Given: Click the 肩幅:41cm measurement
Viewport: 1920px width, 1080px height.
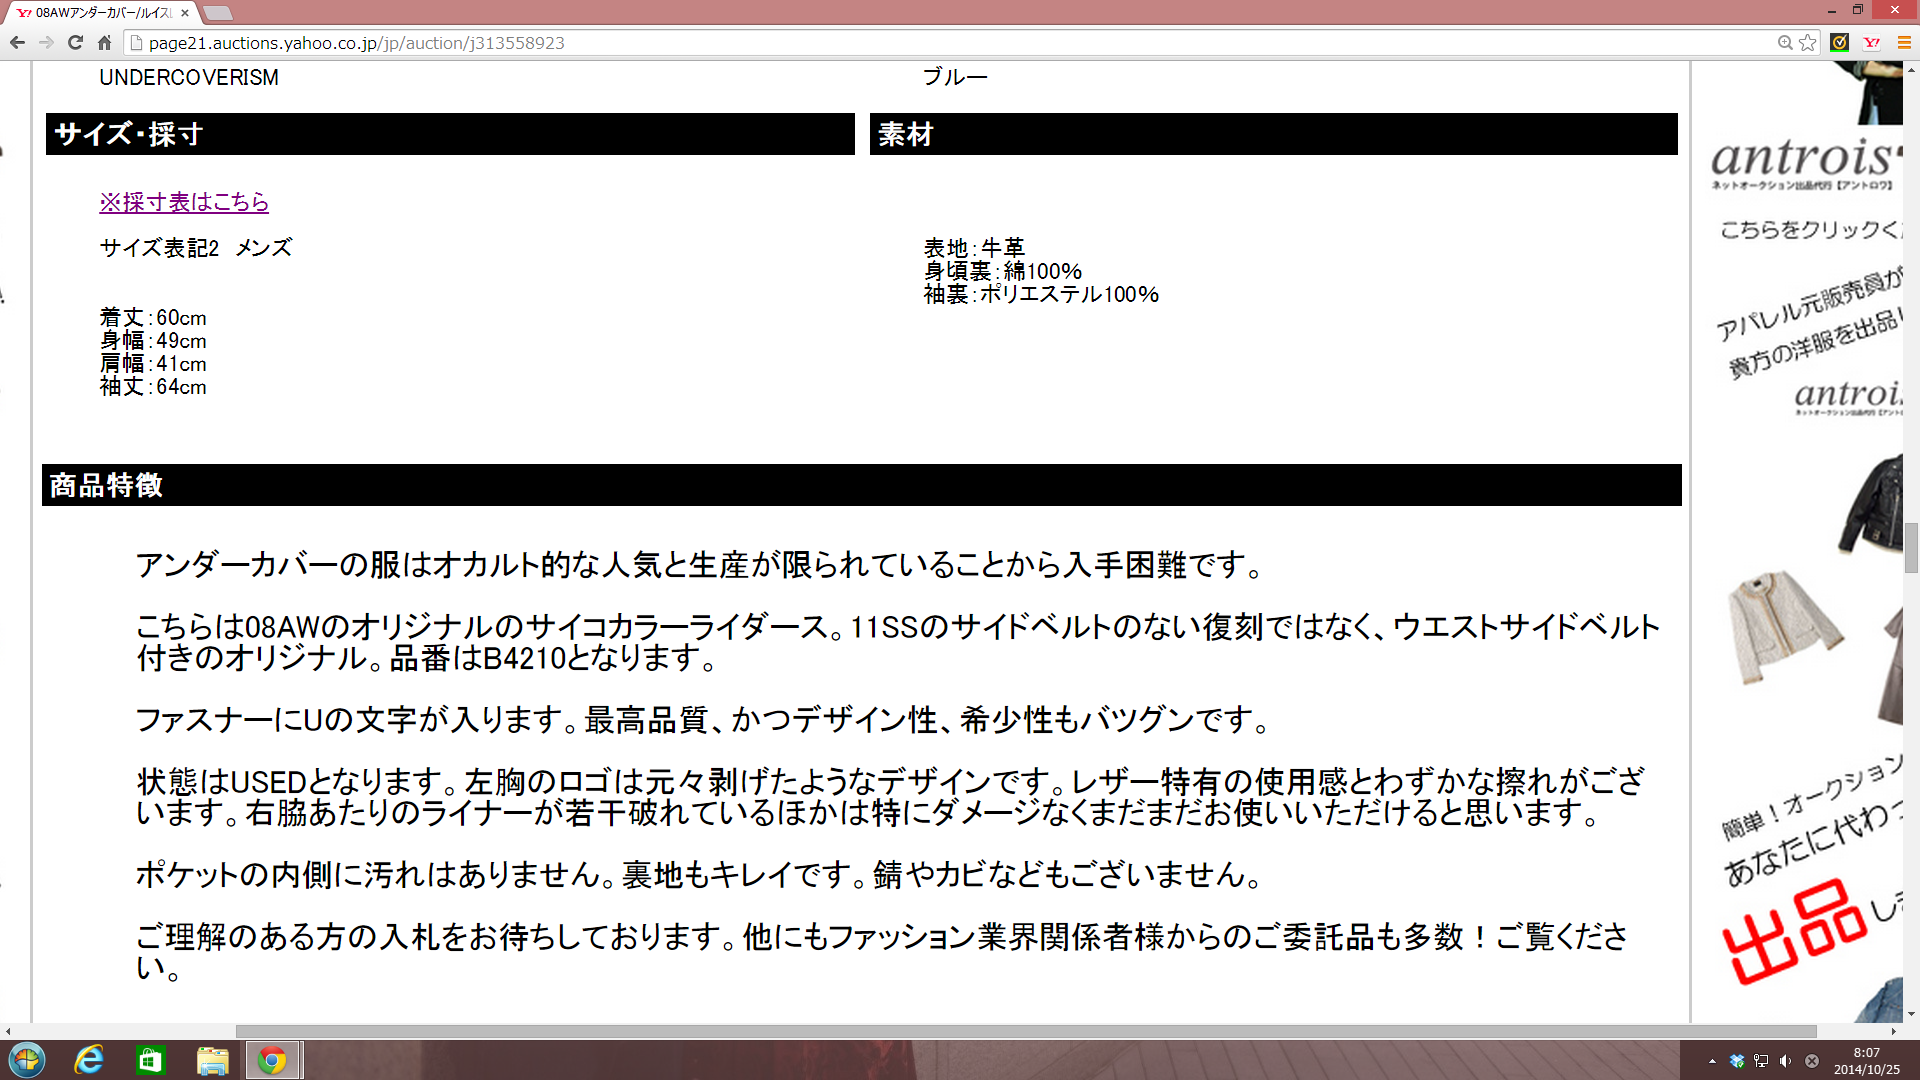Looking at the screenshot, I should pyautogui.click(x=153, y=364).
